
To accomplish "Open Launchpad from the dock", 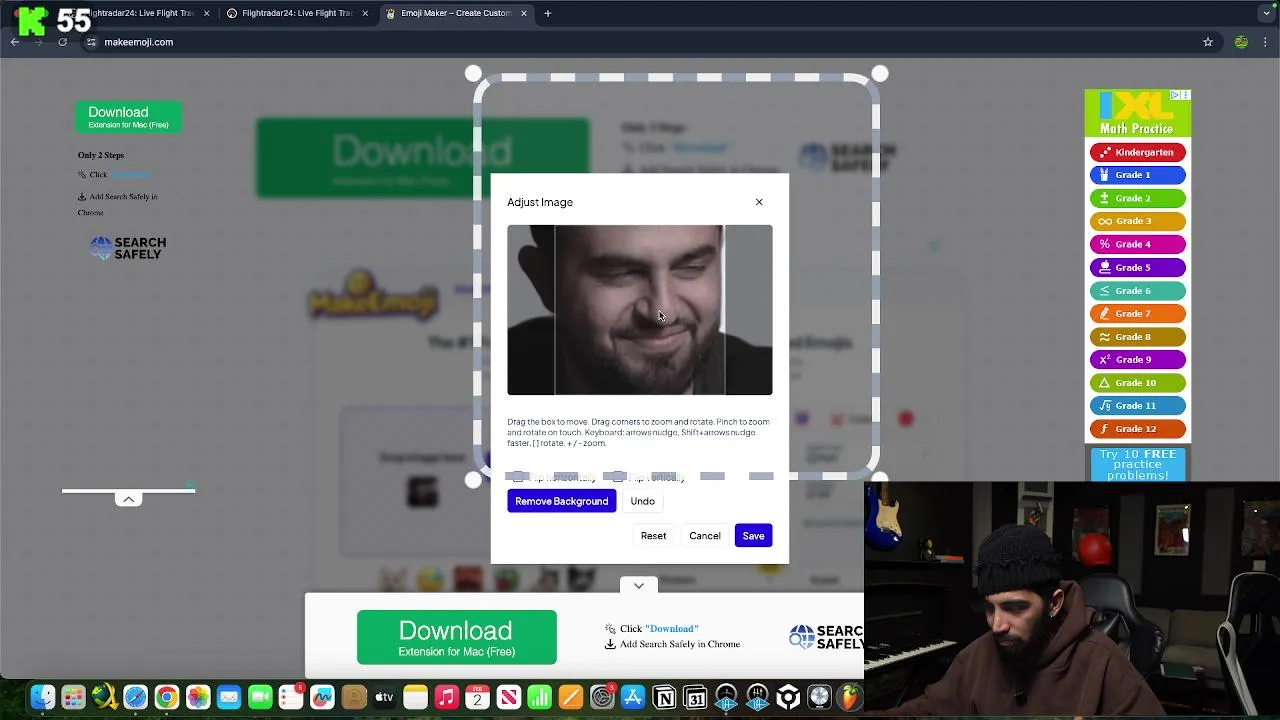I will [x=73, y=697].
